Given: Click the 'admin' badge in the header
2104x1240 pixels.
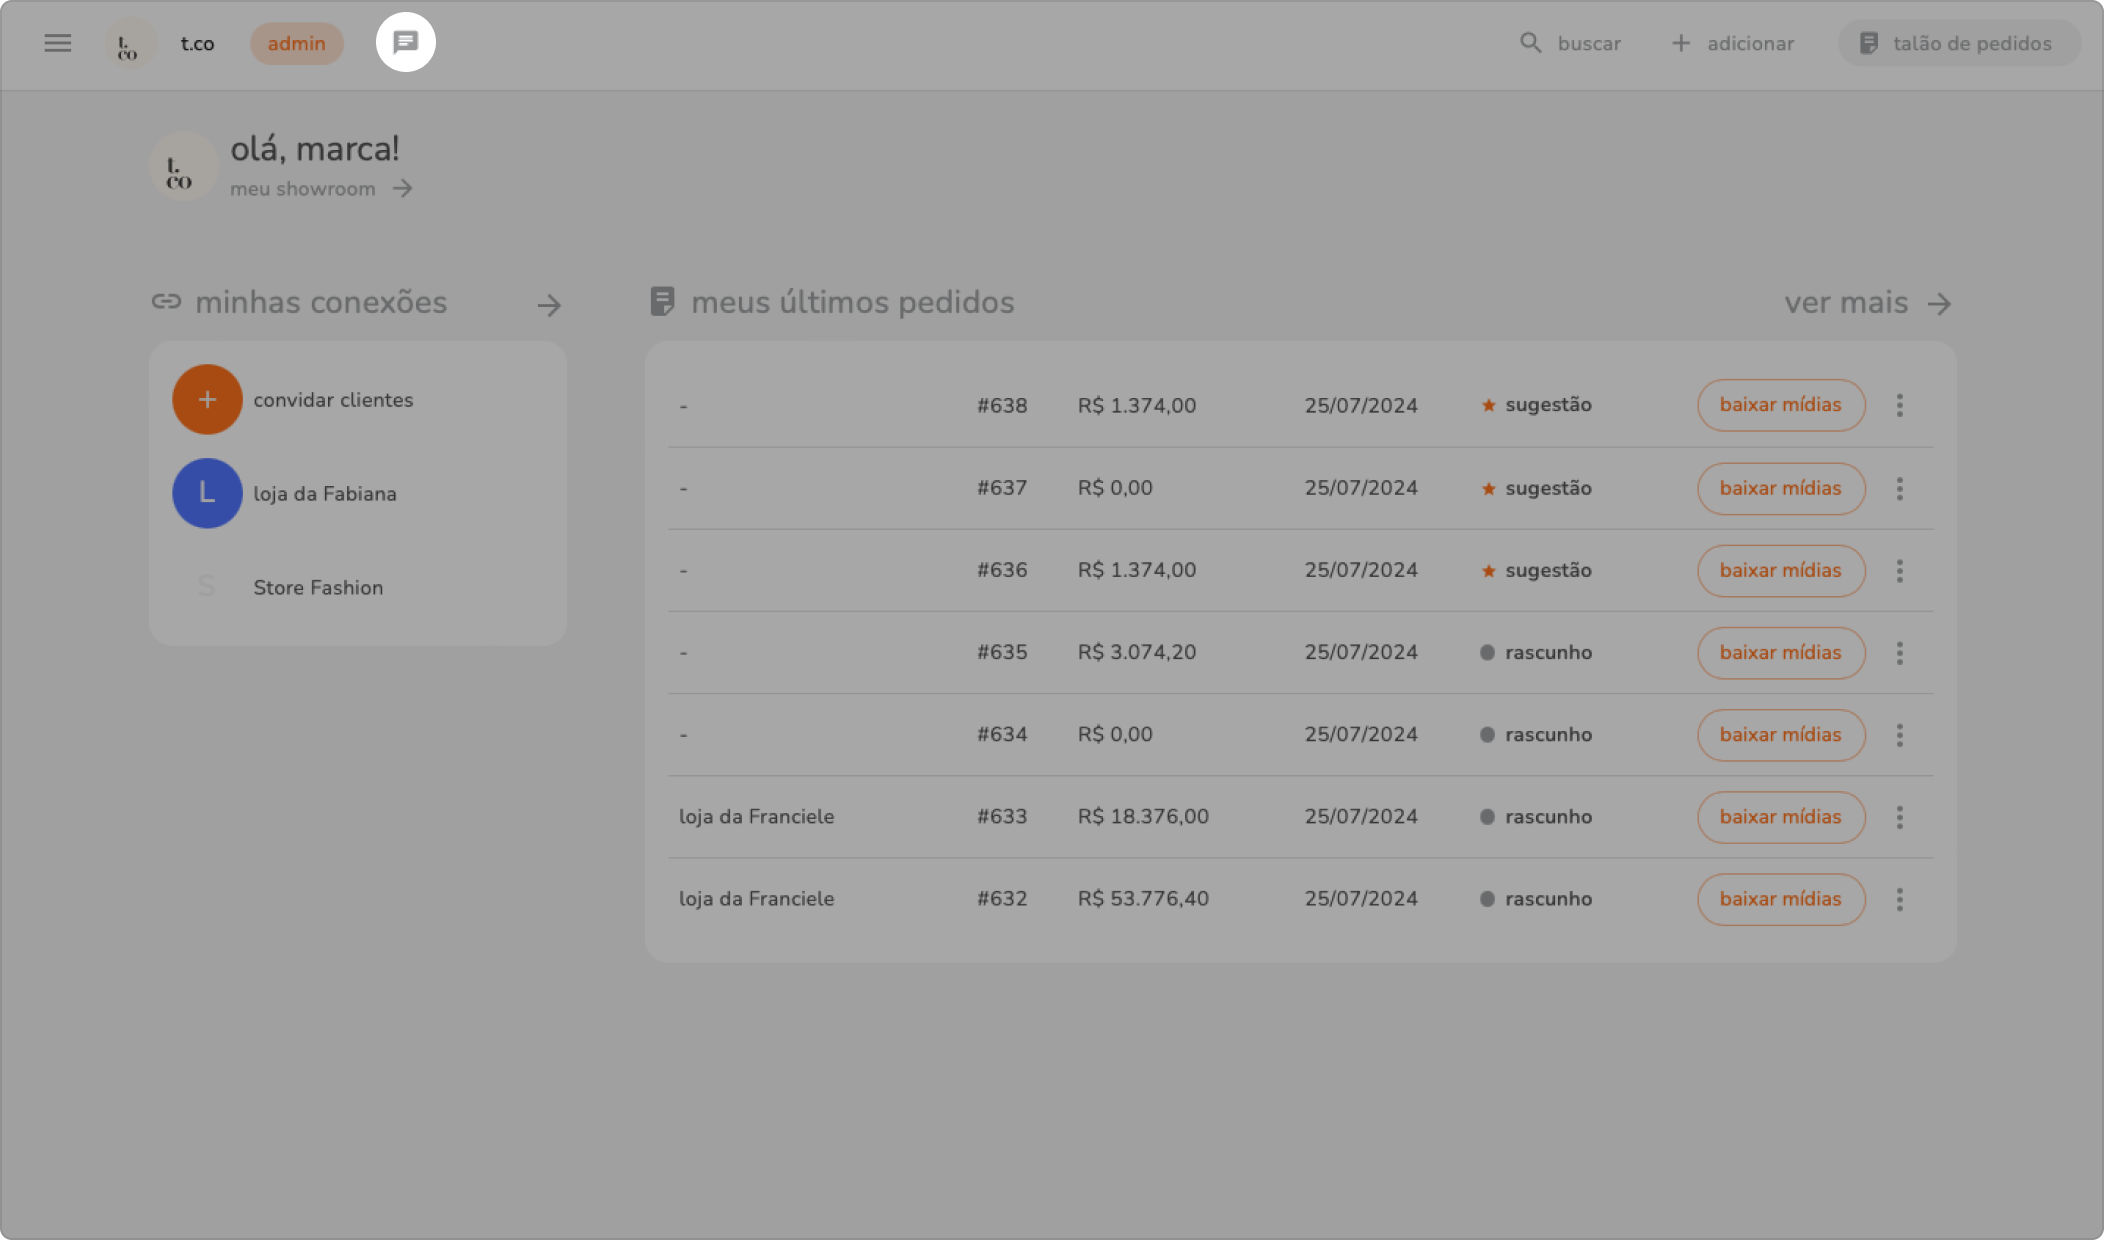Looking at the screenshot, I should pyautogui.click(x=296, y=43).
